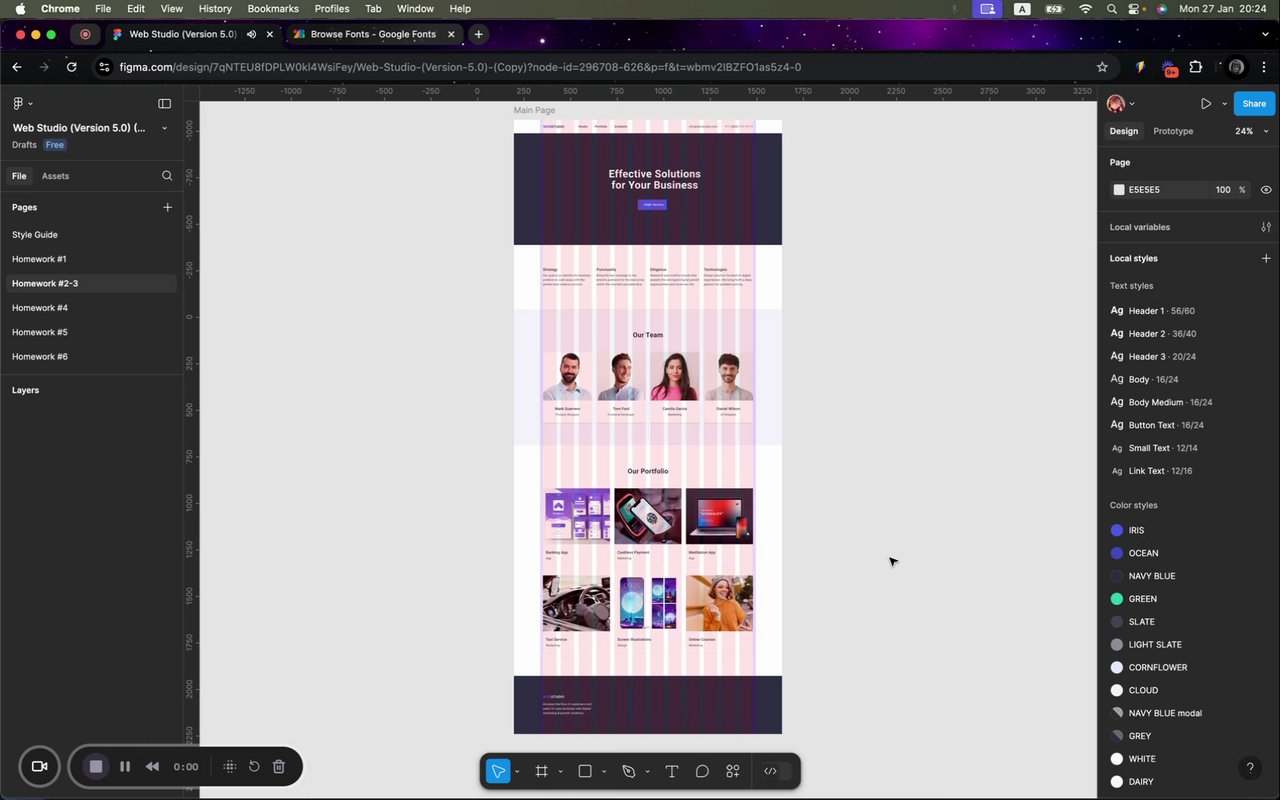This screenshot has width=1280, height=800.
Task: Go back in Chrome
Action: (x=17, y=67)
